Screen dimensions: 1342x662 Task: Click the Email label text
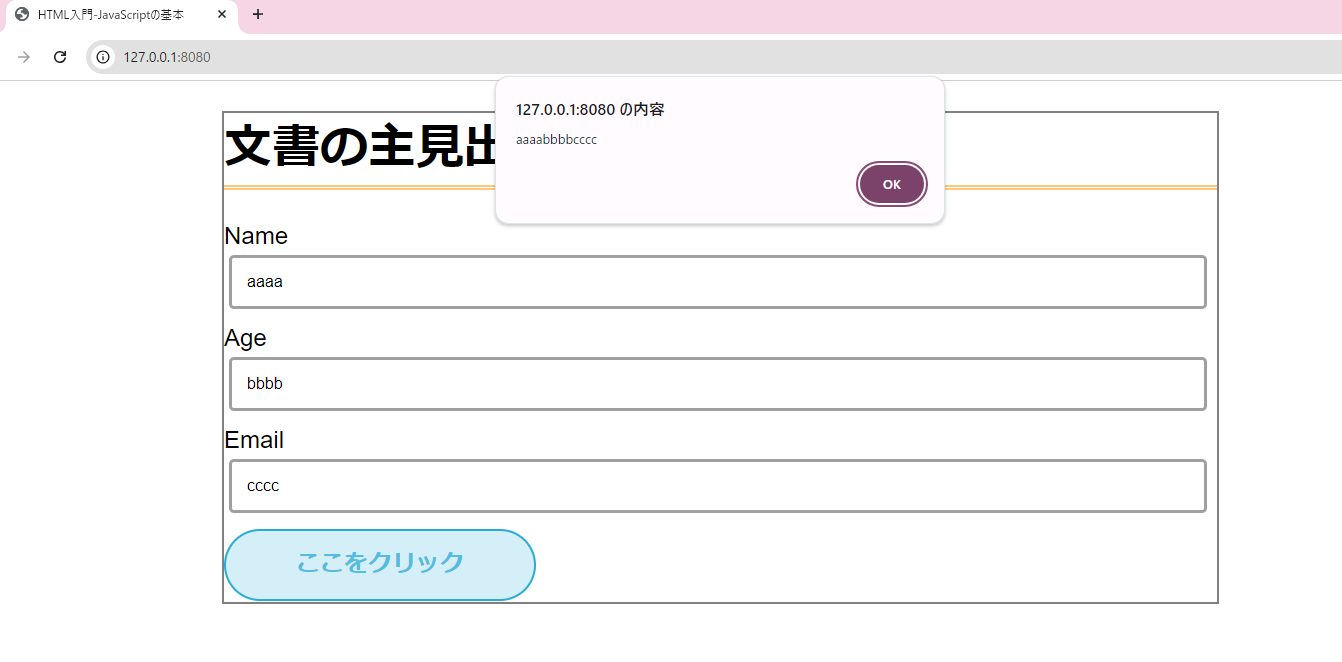click(x=254, y=440)
